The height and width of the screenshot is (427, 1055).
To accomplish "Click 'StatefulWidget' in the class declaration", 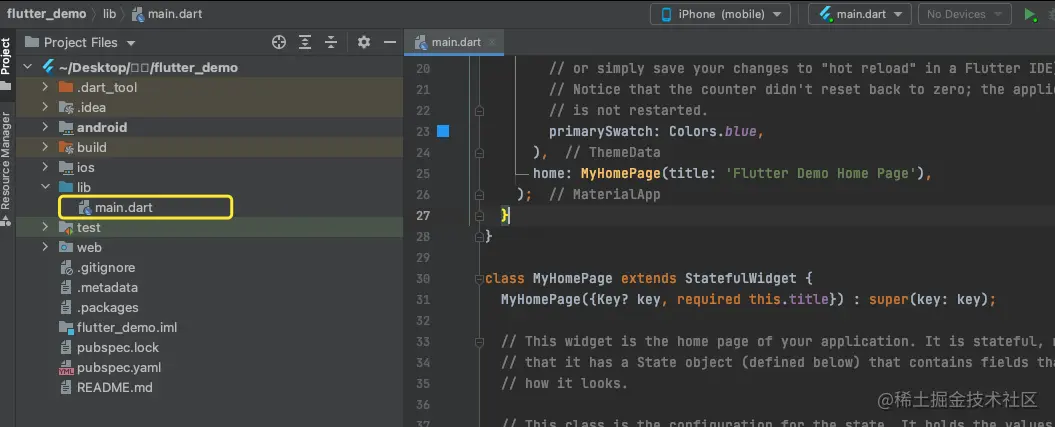I will coord(740,278).
